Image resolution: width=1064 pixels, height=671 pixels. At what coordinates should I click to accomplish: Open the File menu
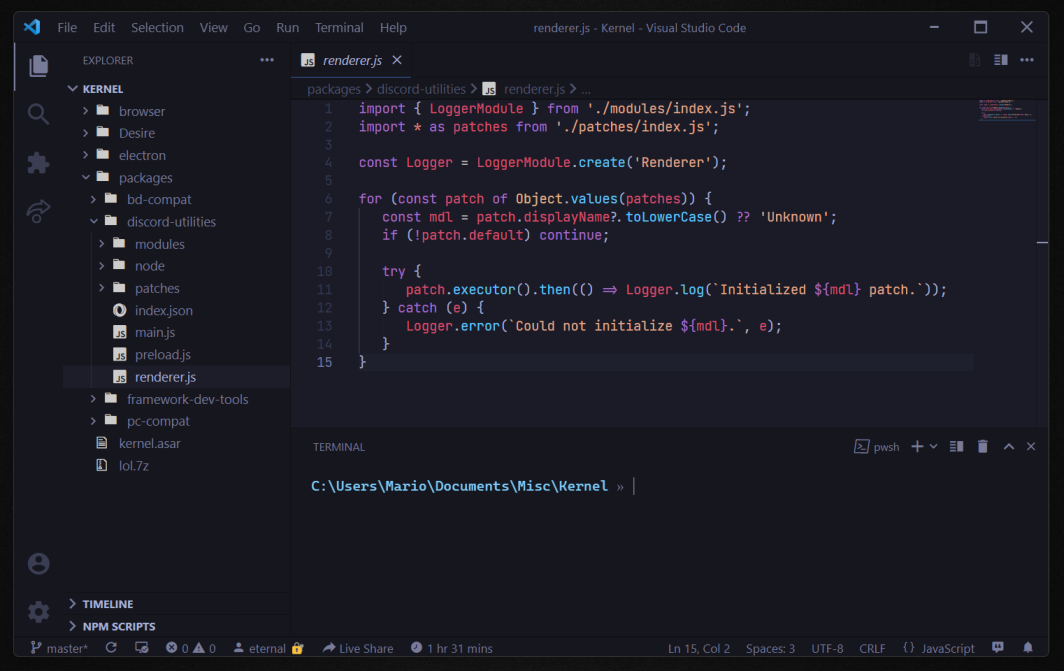click(67, 28)
